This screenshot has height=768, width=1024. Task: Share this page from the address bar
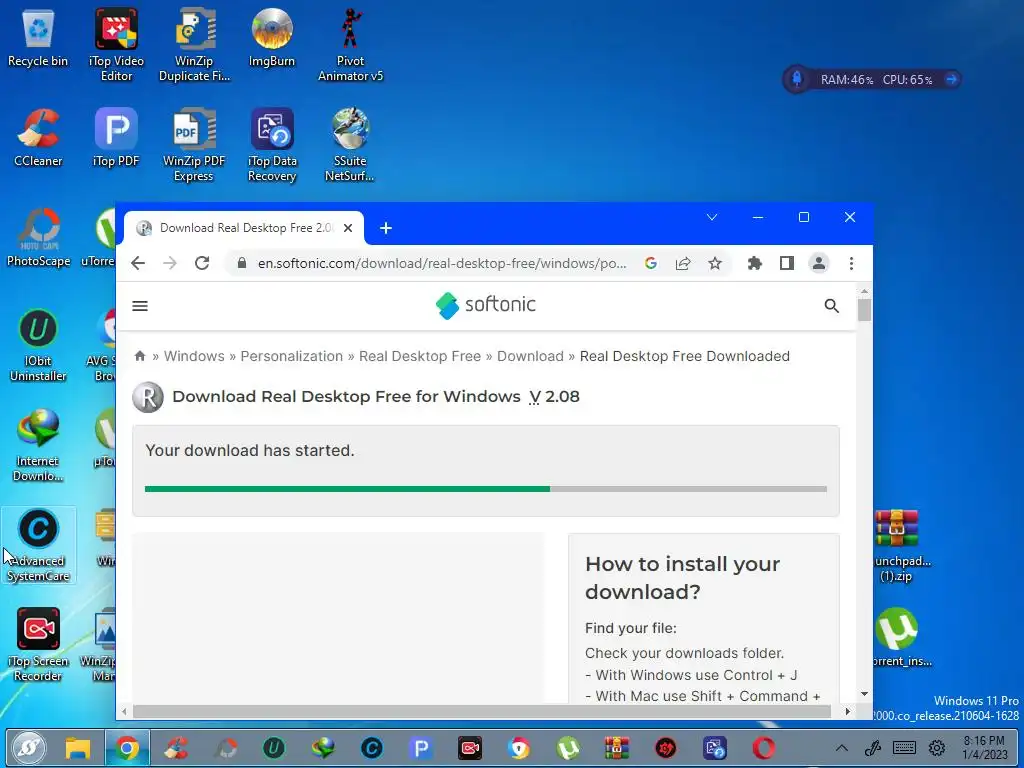(683, 263)
